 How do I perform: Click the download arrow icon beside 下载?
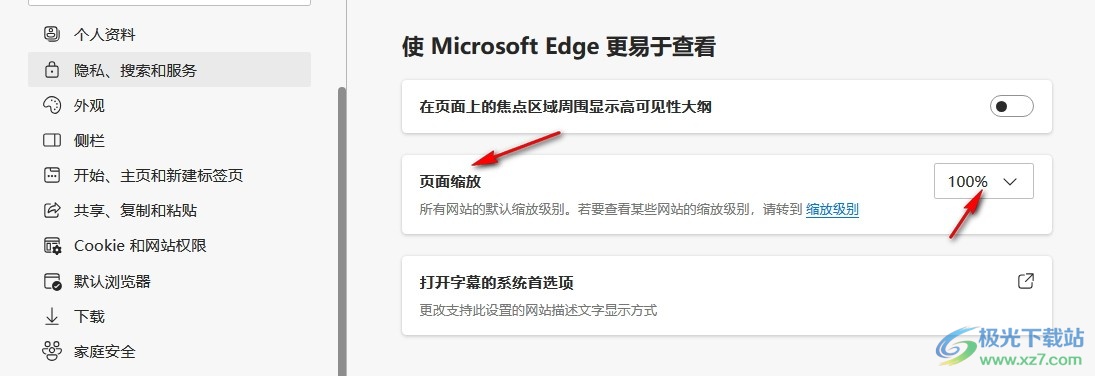pyautogui.click(x=52, y=317)
